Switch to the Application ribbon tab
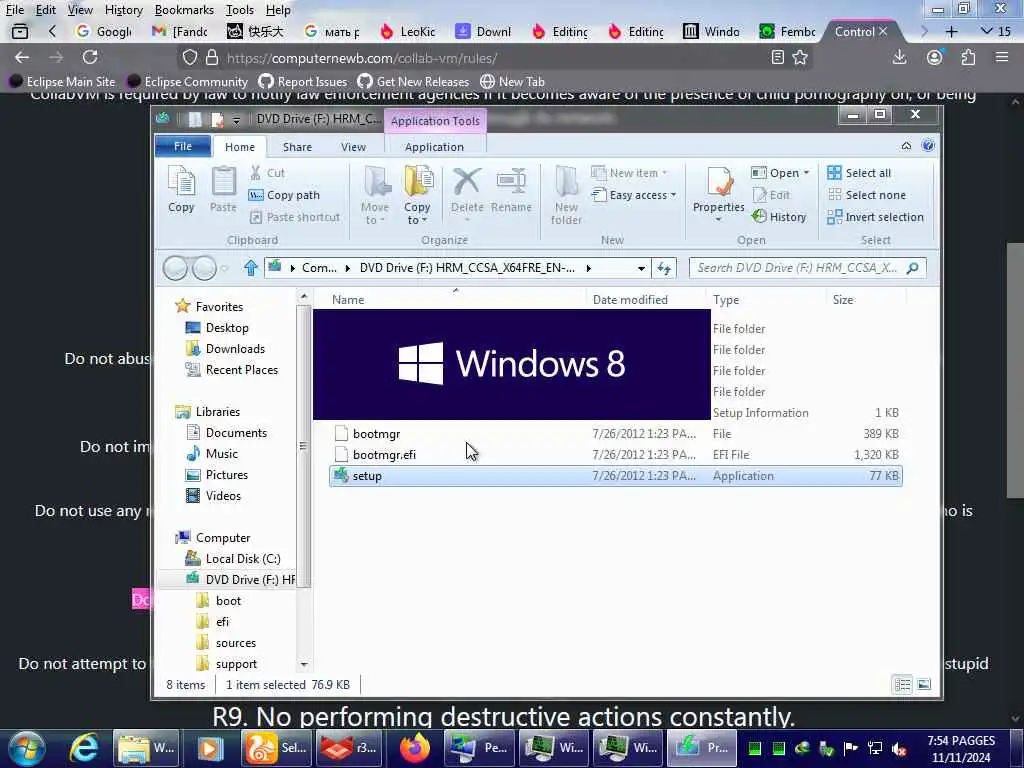The height and width of the screenshot is (768, 1024). point(434,147)
